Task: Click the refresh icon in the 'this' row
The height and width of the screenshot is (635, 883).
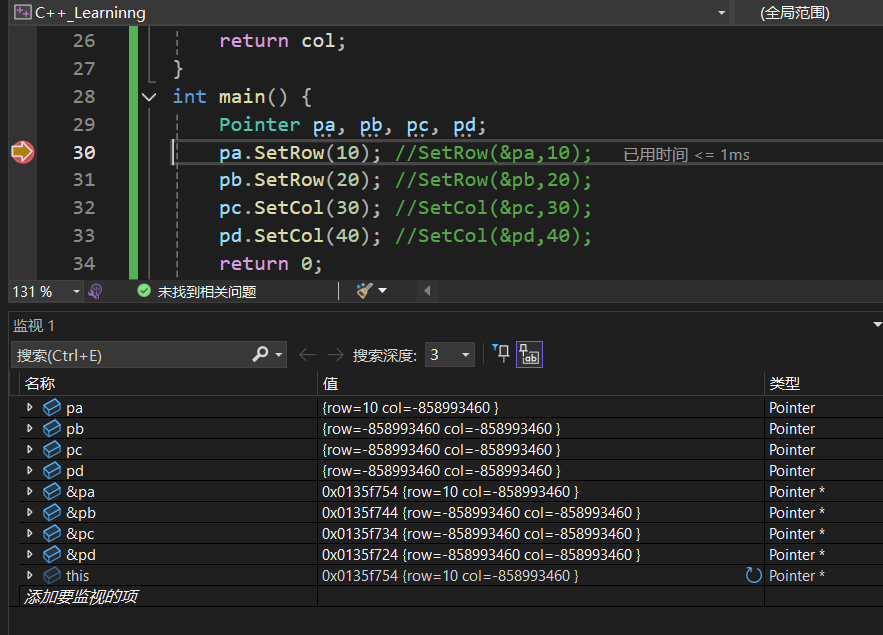Action: 754,575
